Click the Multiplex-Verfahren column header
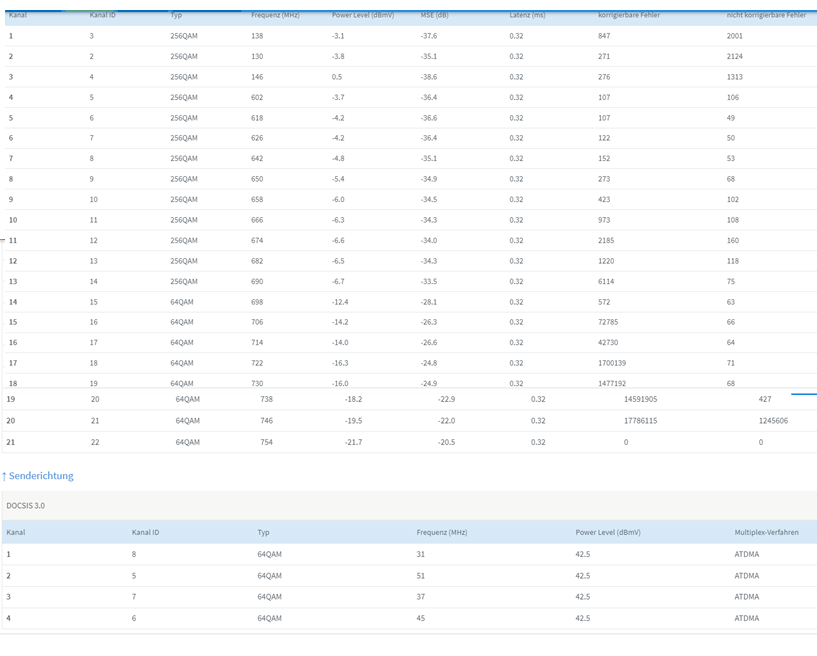 pyautogui.click(x=766, y=533)
